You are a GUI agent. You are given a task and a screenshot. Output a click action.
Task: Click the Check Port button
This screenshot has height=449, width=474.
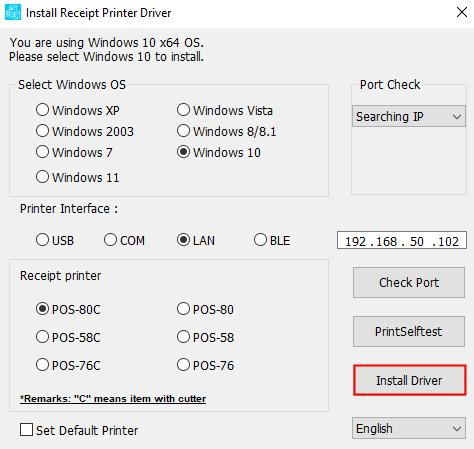[409, 282]
